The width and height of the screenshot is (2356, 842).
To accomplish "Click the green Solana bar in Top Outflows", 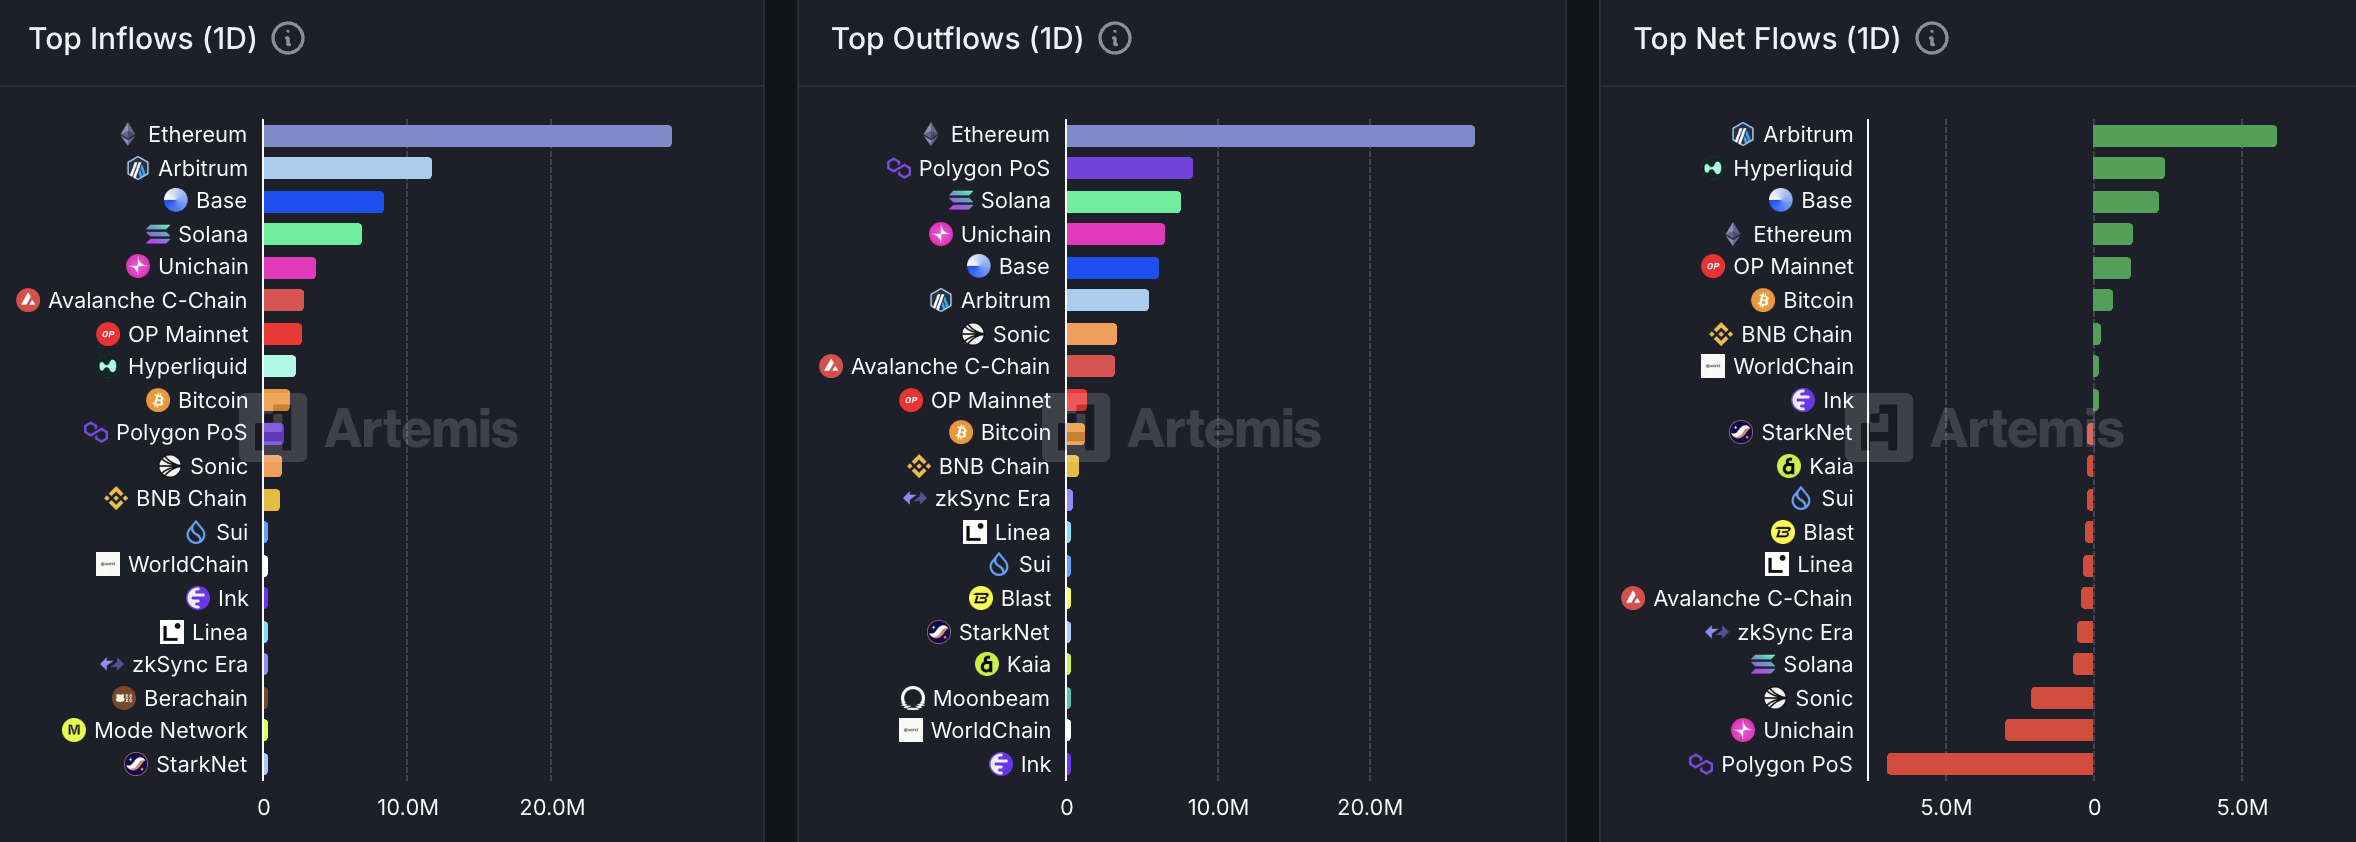I will (1124, 202).
